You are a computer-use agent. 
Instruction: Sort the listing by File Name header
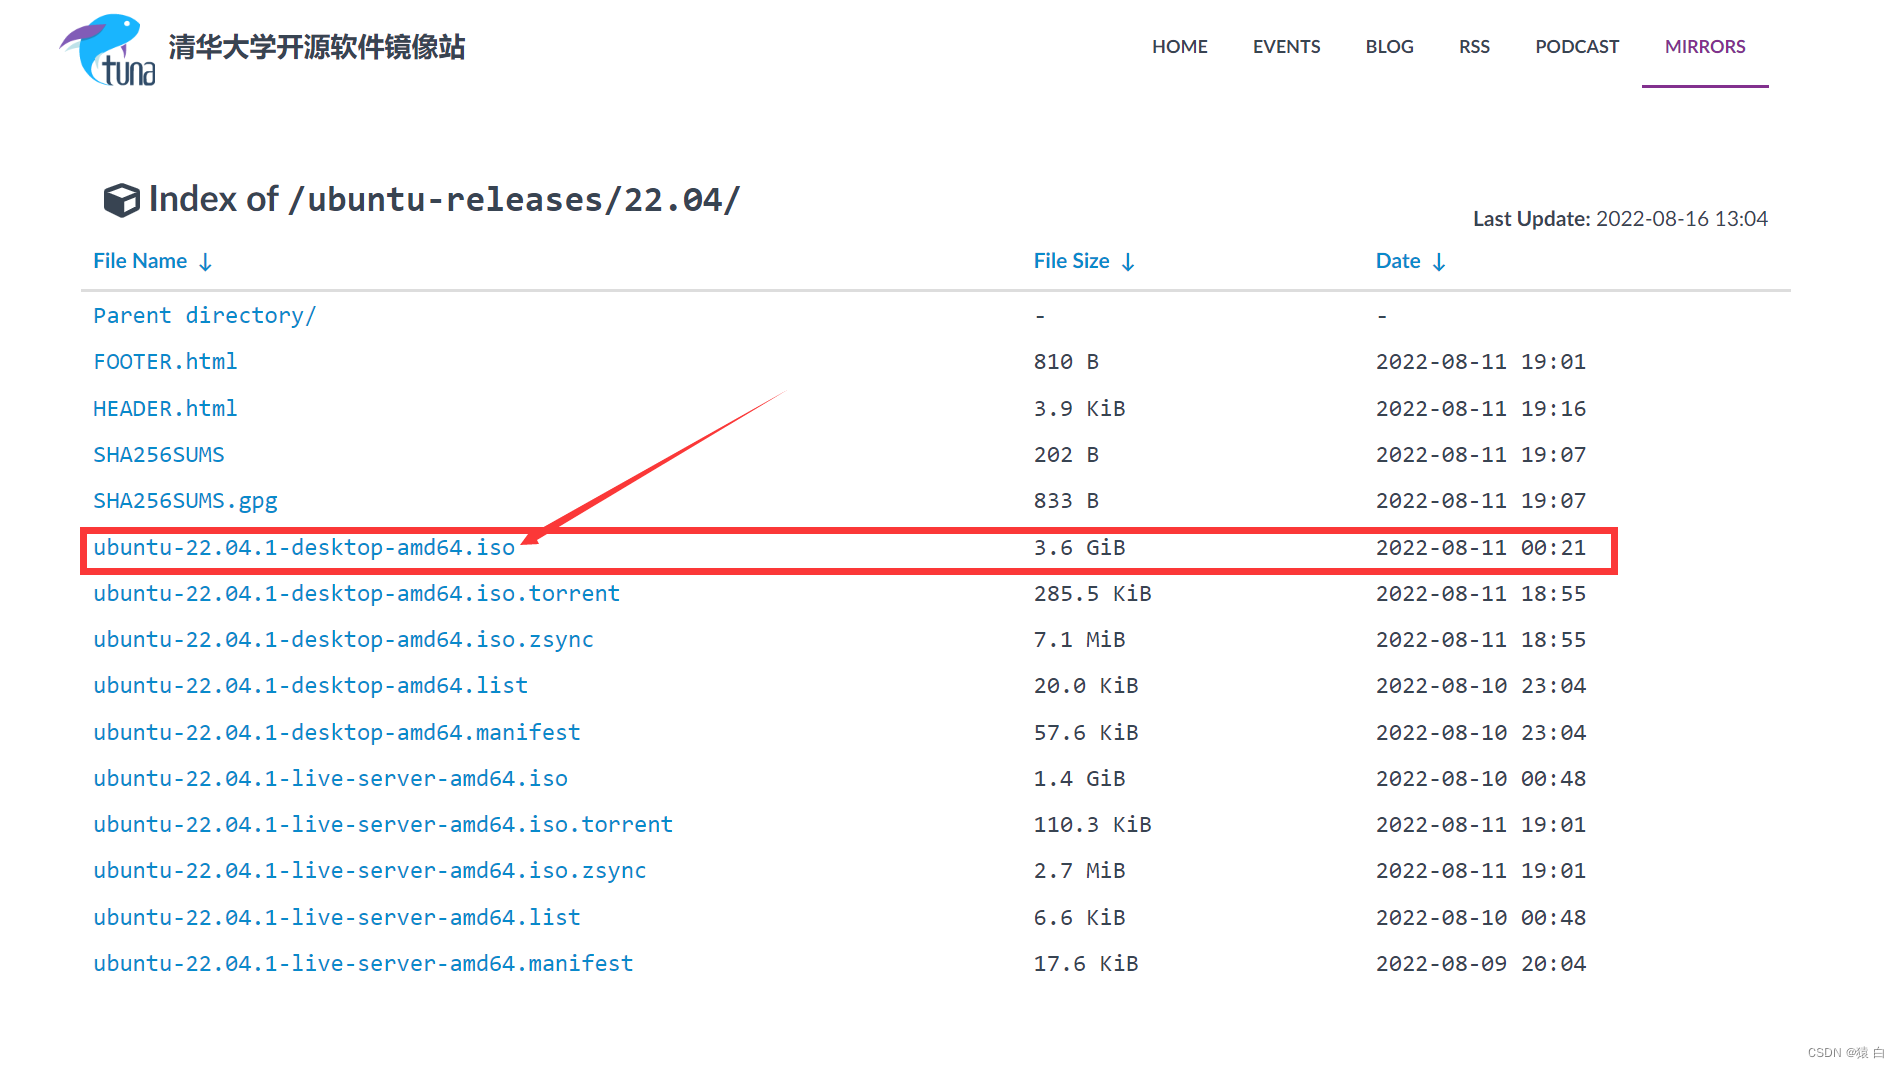140,261
